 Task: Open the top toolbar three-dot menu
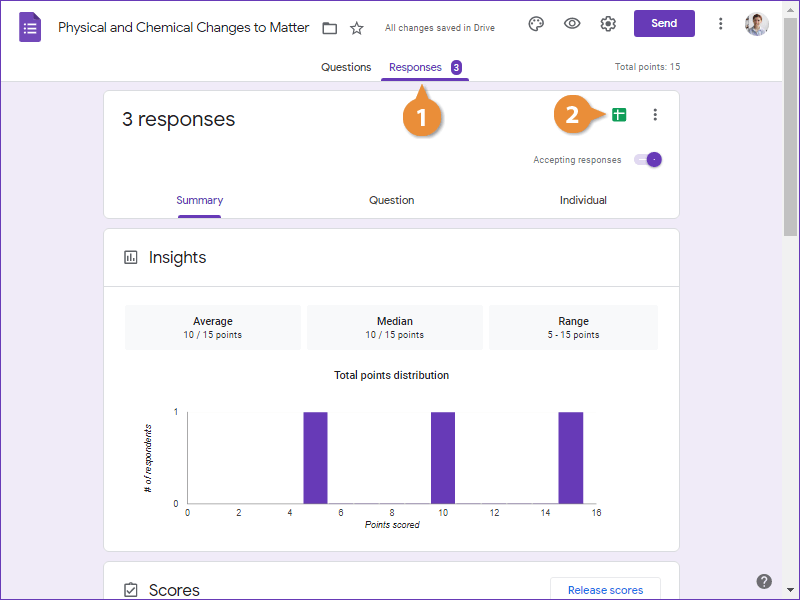(x=721, y=23)
